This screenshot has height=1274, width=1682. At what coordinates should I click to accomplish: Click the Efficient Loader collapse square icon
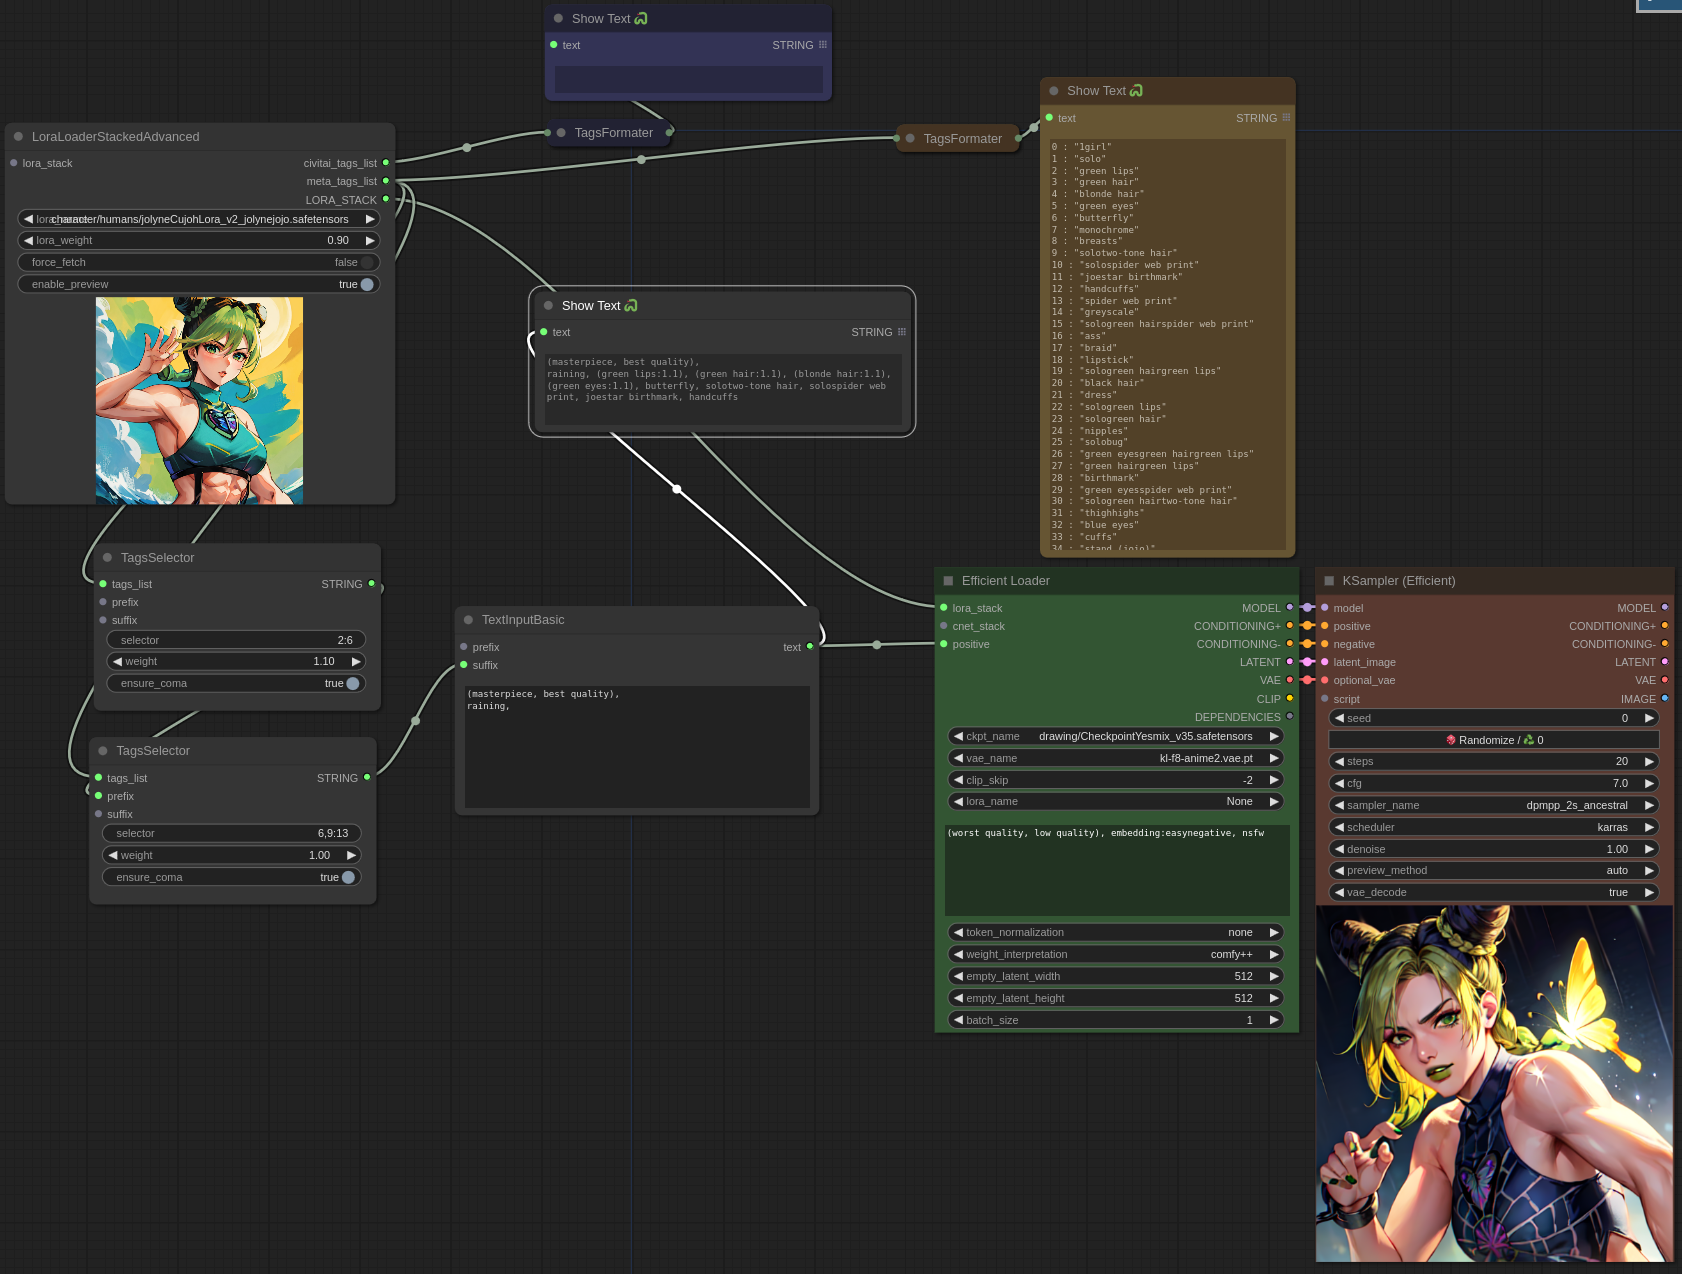point(948,581)
